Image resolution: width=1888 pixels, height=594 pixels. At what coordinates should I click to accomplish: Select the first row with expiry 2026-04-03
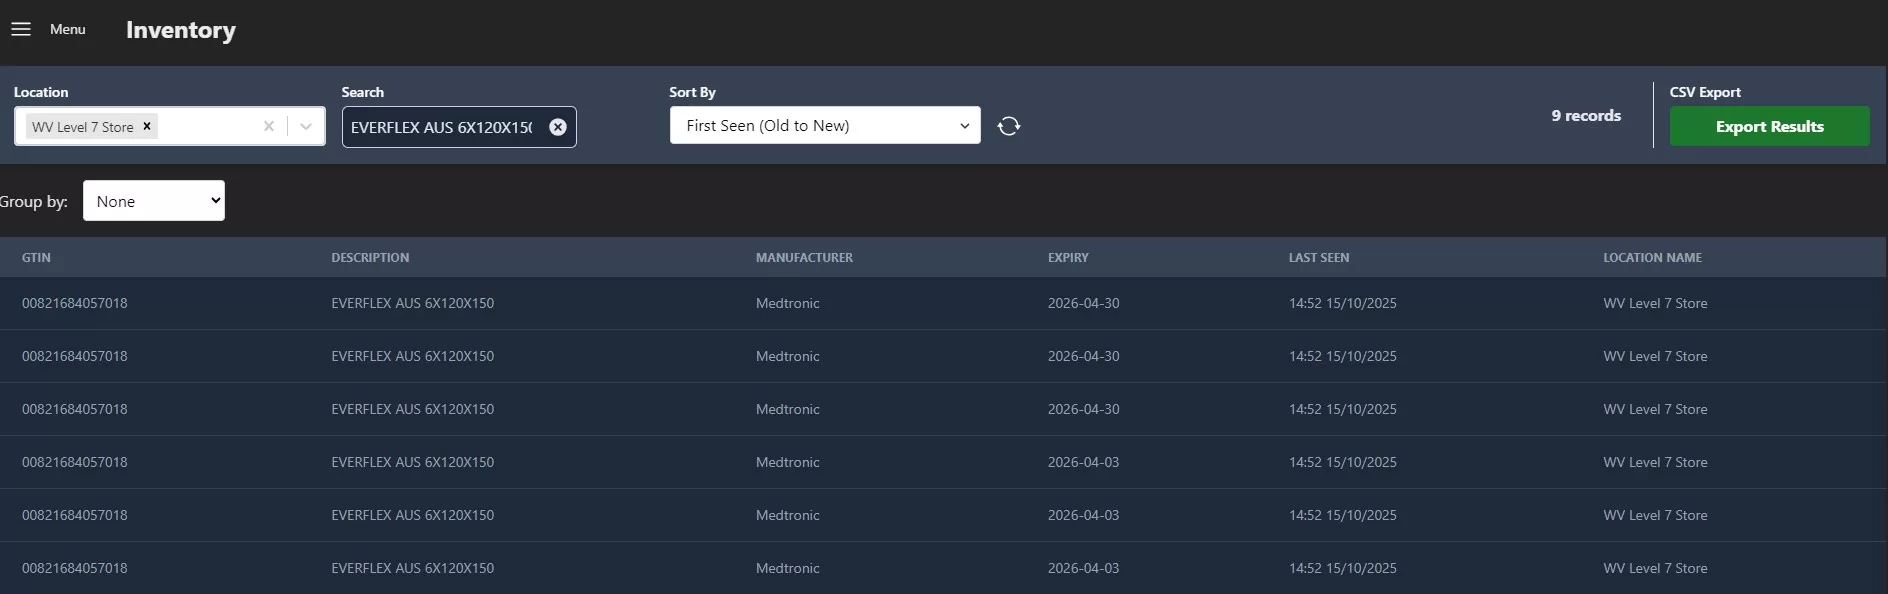pos(1083,462)
